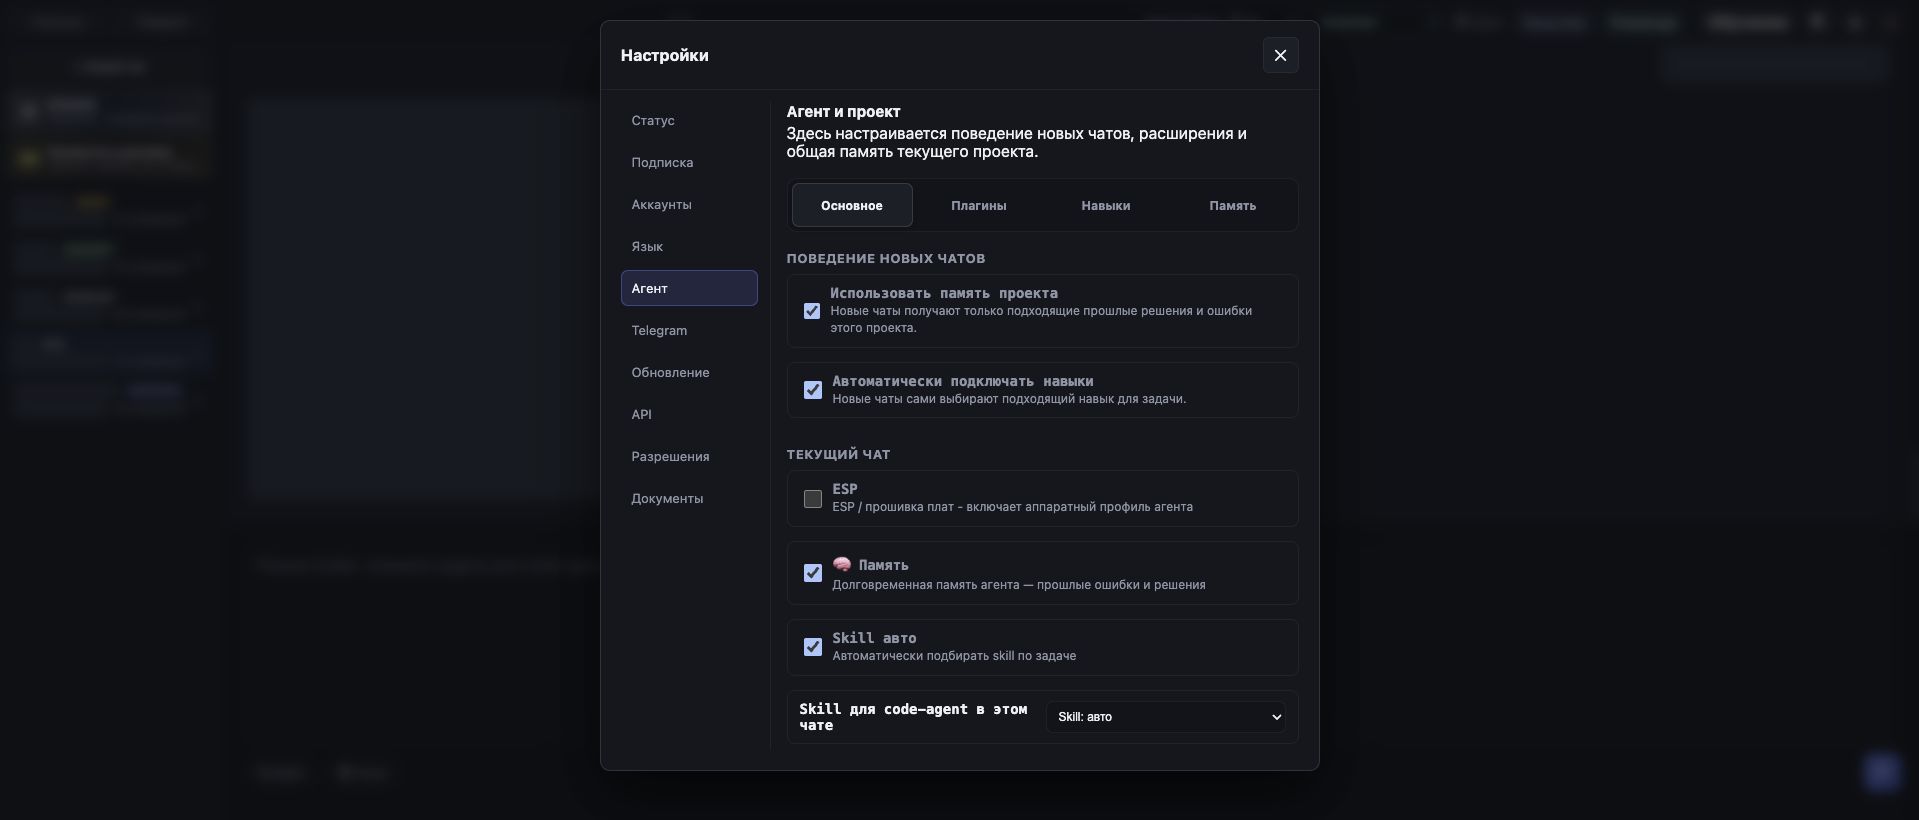Open the Статус settings section
Viewport: 1919px width, 820px height.
[689, 120]
